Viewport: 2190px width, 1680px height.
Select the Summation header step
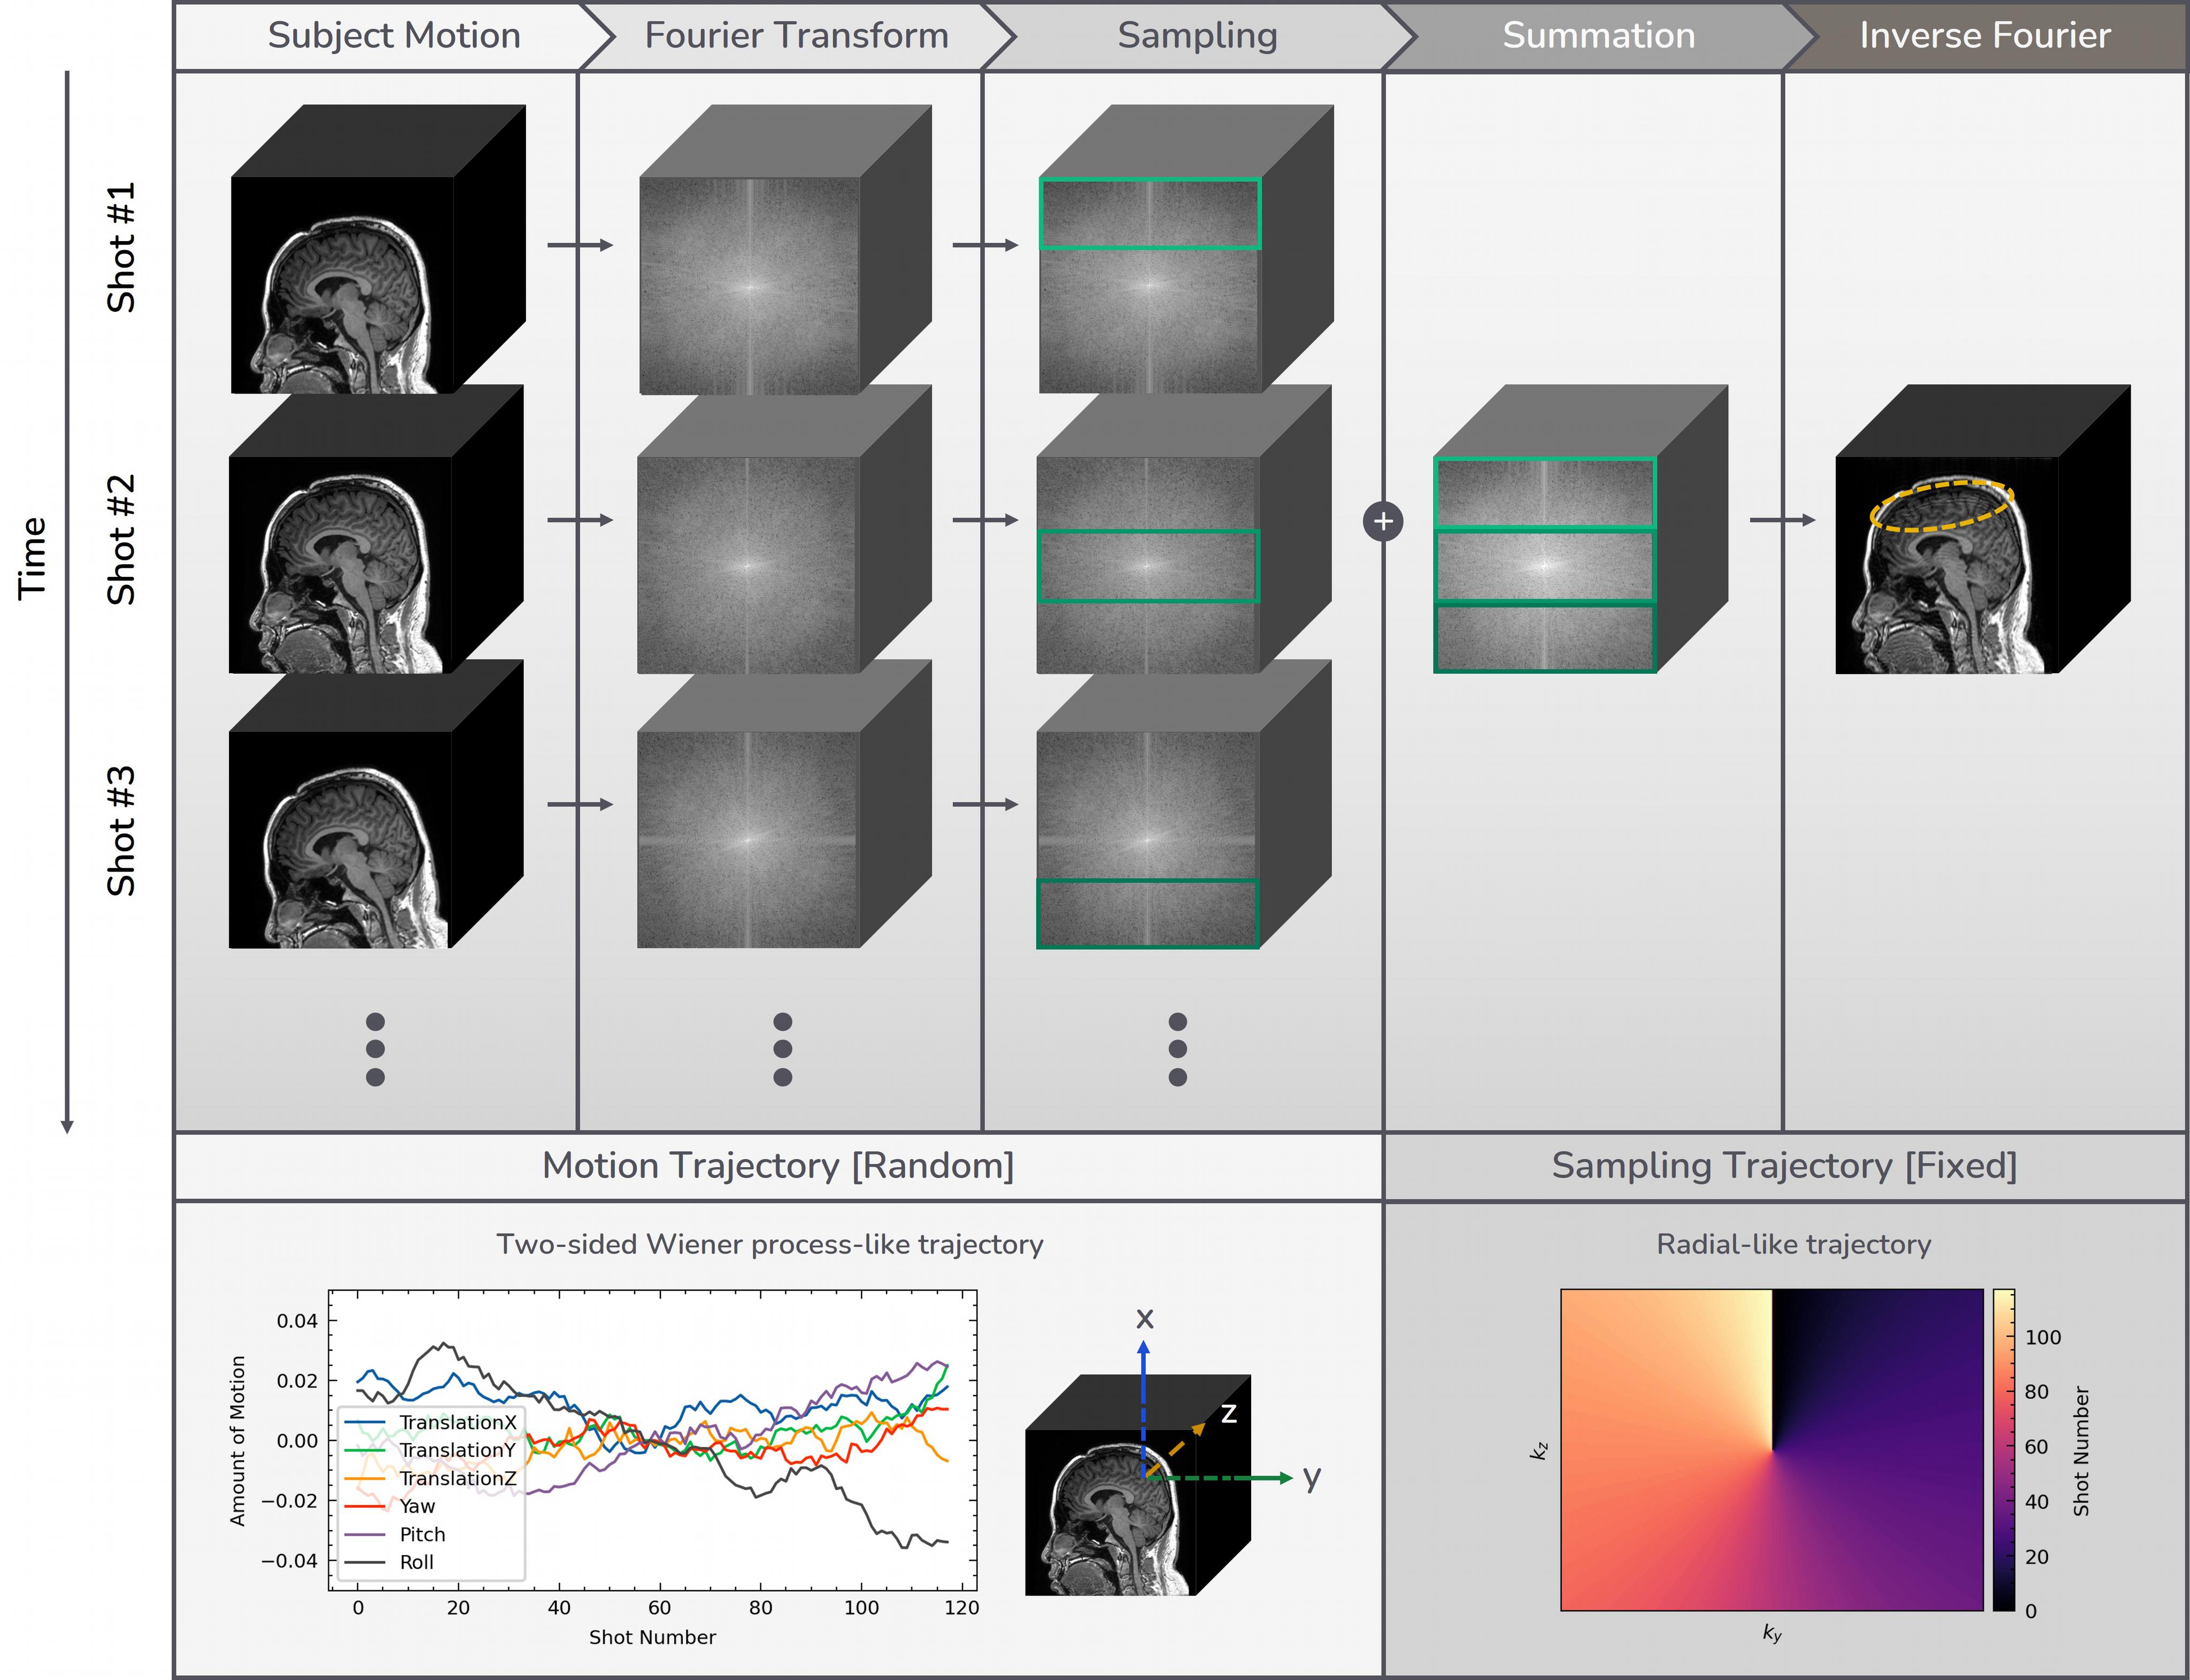(x=1598, y=36)
